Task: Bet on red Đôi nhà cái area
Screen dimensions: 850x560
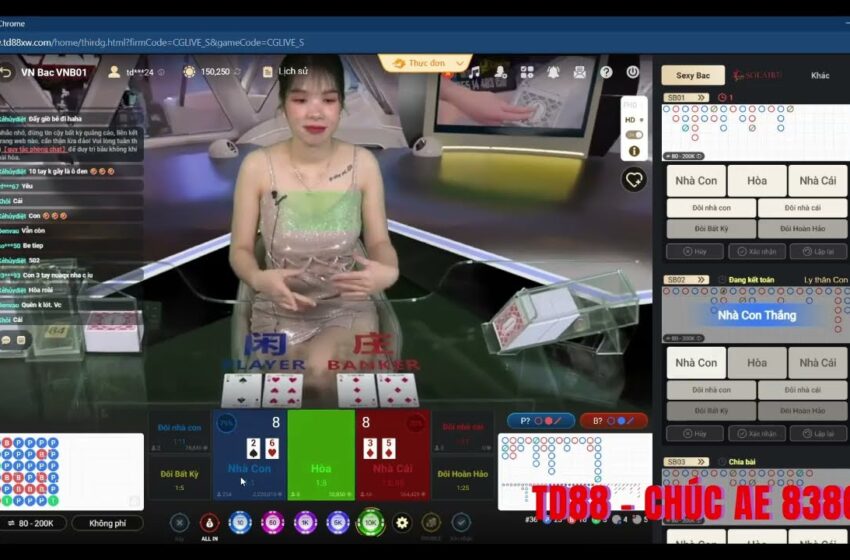Action: (462, 432)
